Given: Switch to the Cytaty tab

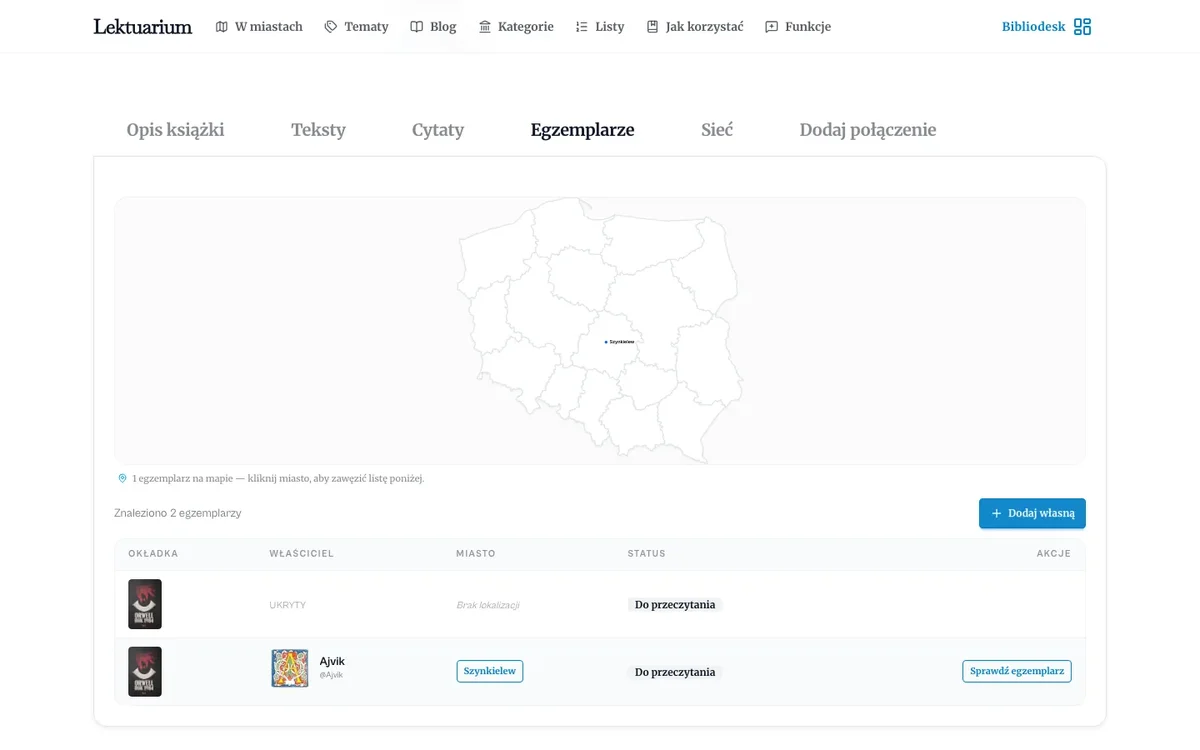Looking at the screenshot, I should point(438,130).
